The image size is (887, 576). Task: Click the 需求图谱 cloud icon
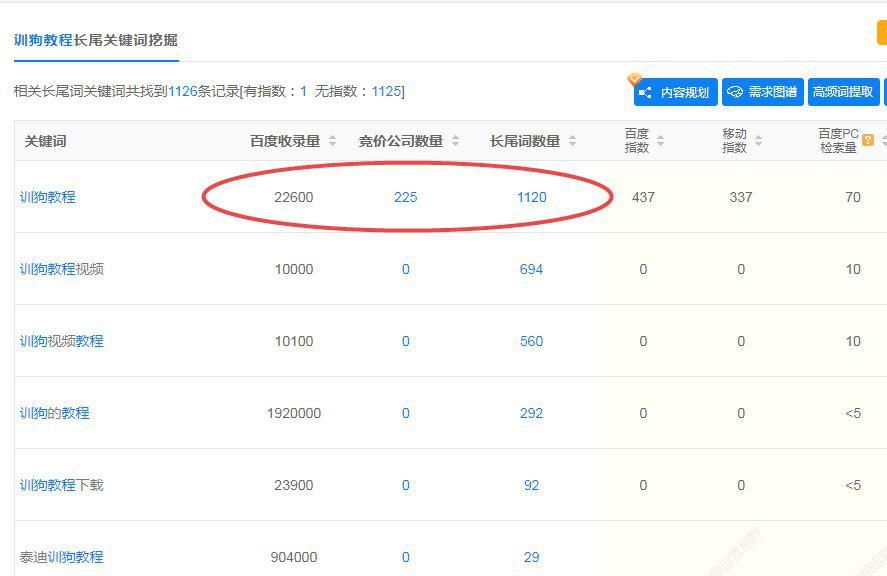(734, 92)
